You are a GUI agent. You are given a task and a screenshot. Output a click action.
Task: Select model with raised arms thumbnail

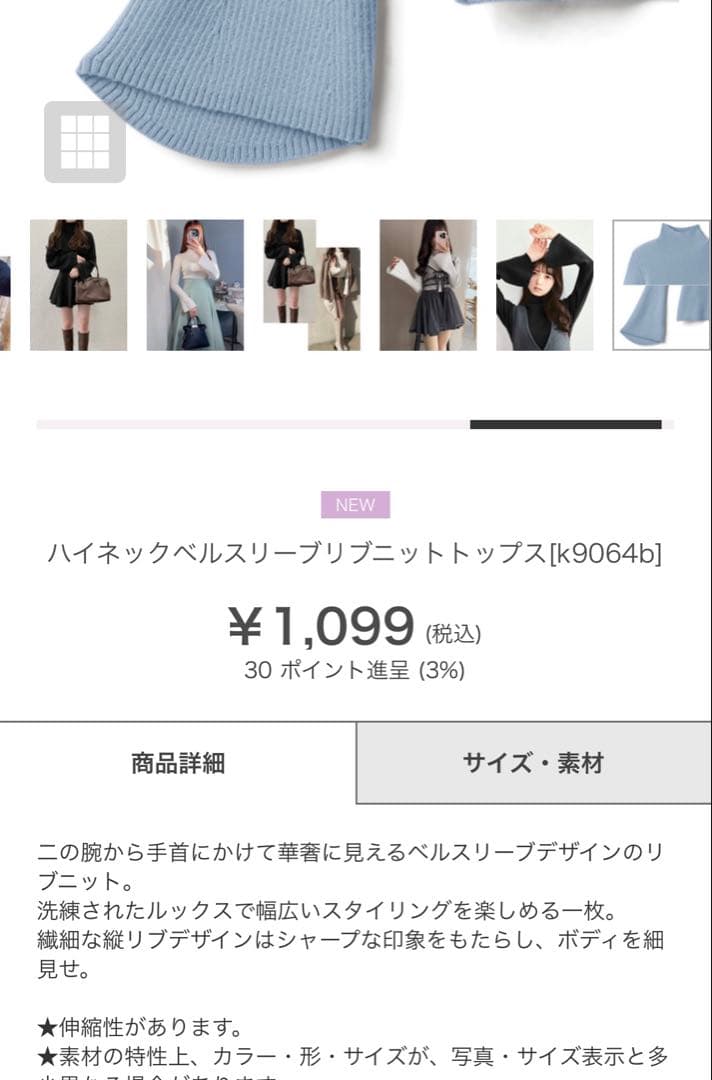click(544, 285)
